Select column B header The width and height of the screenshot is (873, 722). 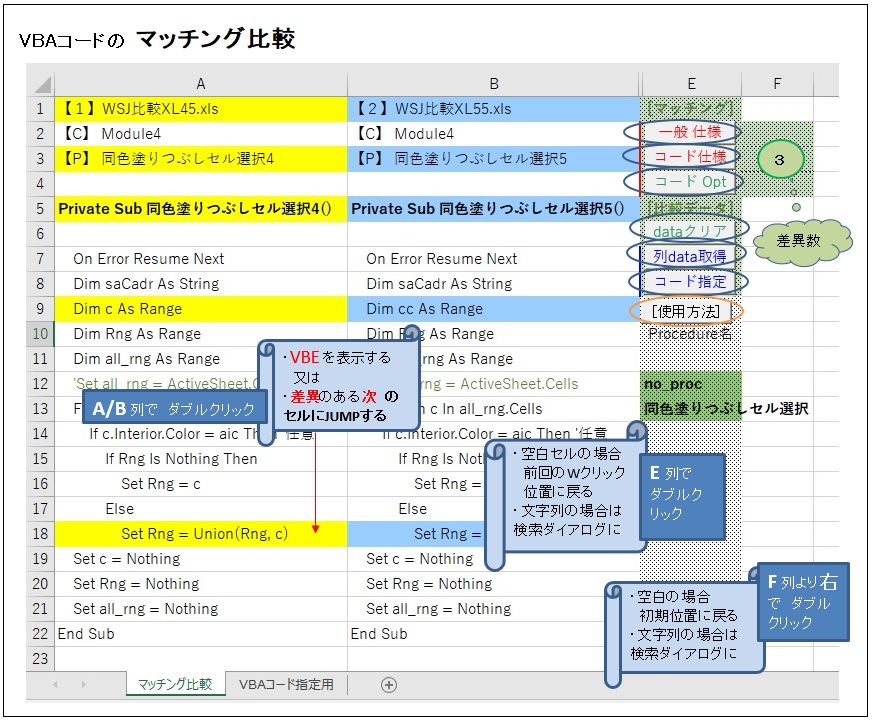click(x=494, y=84)
